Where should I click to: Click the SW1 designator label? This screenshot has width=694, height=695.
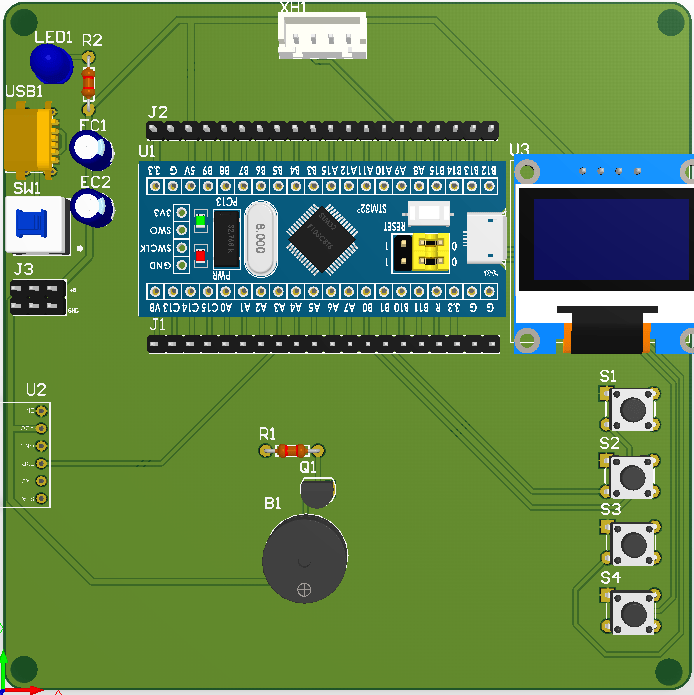(x=27, y=189)
